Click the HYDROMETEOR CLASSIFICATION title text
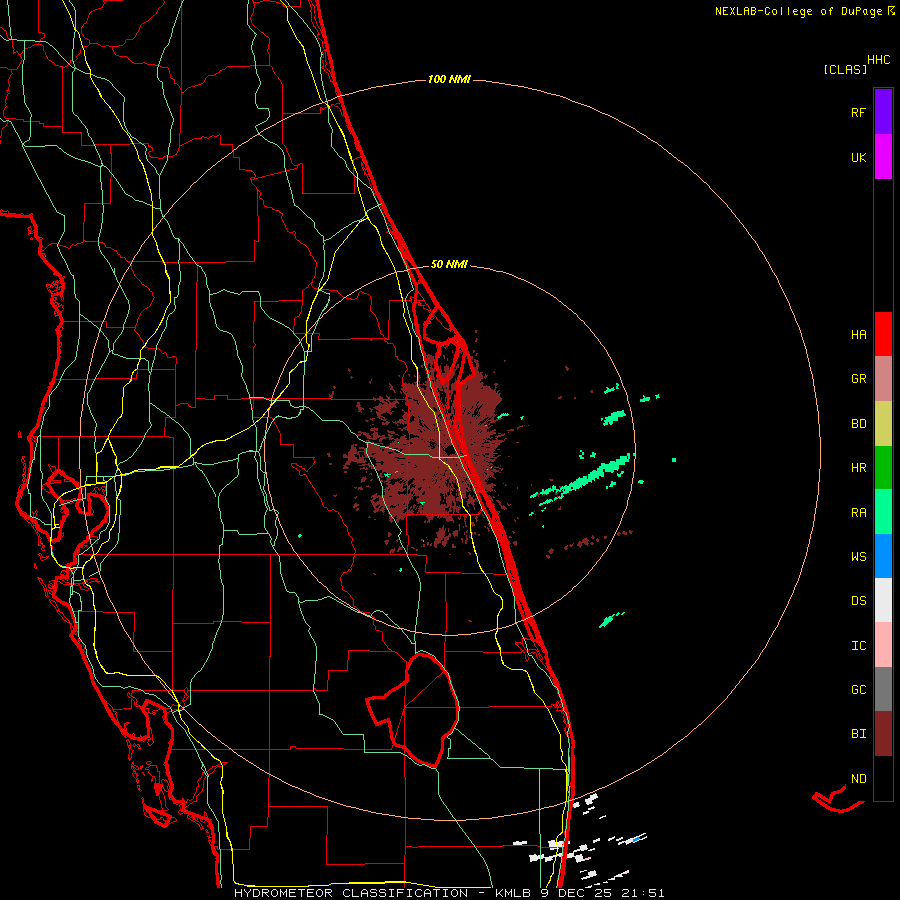Screen dimensions: 900x900 tap(351, 893)
